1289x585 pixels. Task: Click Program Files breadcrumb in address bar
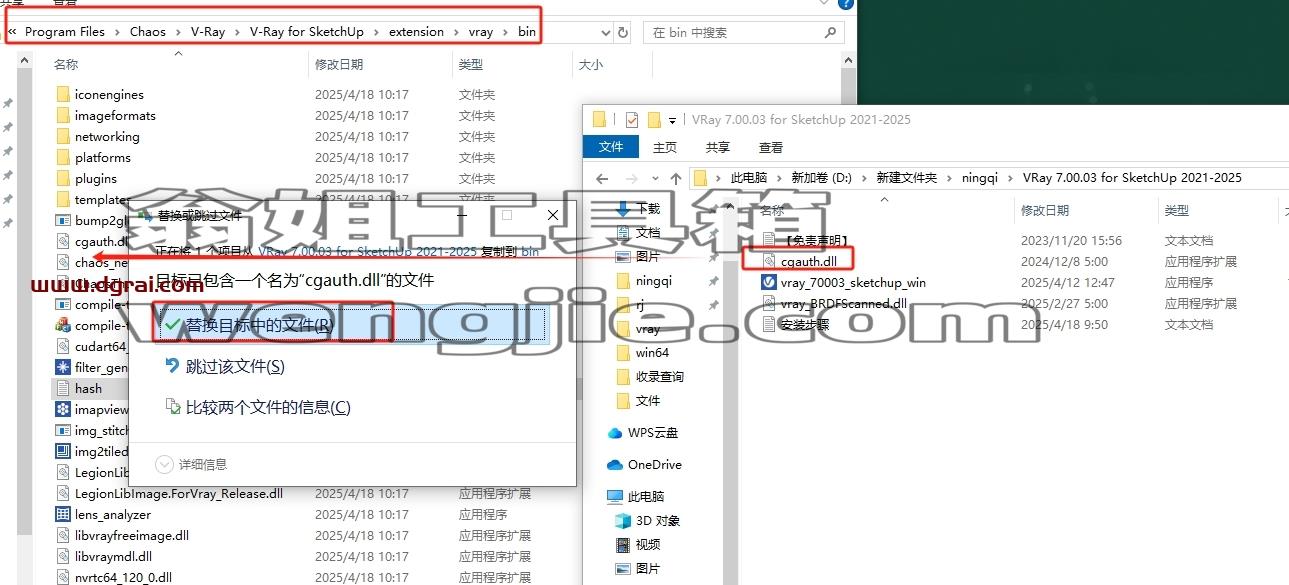pyautogui.click(x=65, y=32)
